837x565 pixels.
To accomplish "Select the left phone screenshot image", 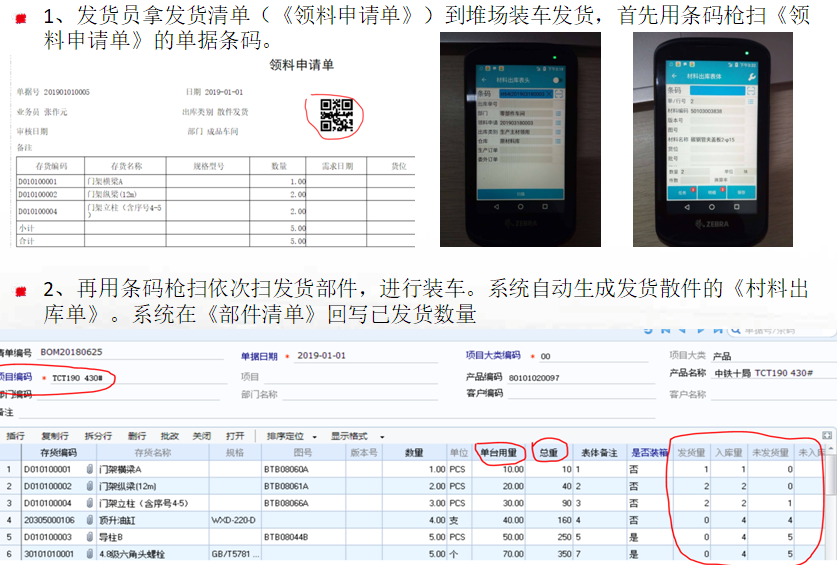I will [520, 139].
